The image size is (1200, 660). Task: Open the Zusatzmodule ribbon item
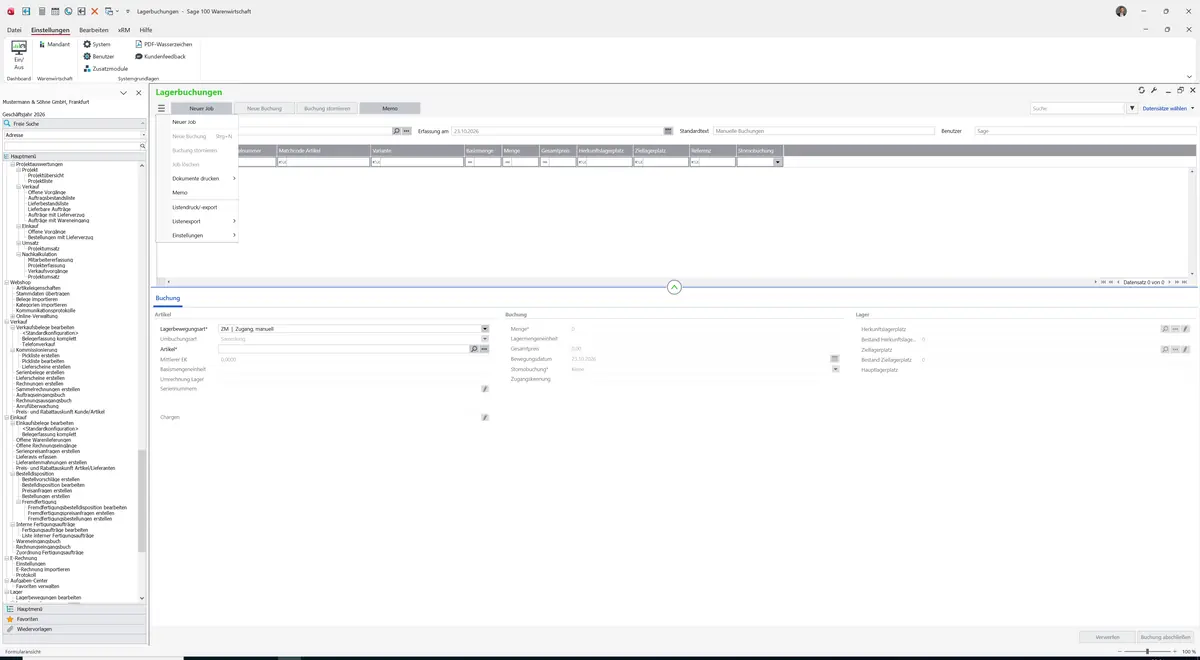tap(105, 68)
